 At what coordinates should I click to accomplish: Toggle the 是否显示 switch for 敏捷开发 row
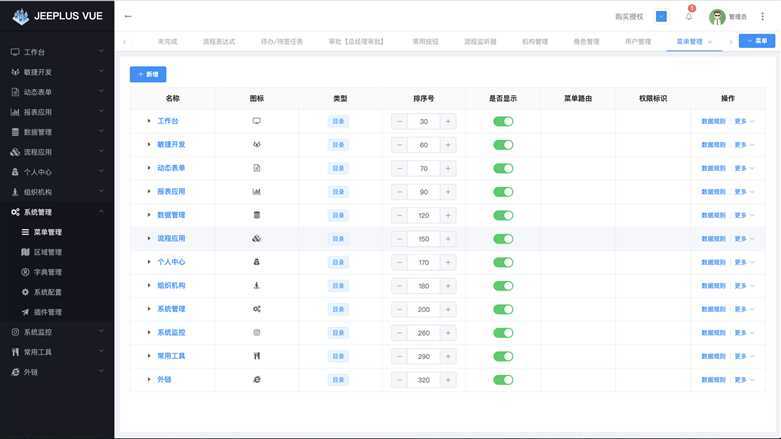pyautogui.click(x=503, y=145)
